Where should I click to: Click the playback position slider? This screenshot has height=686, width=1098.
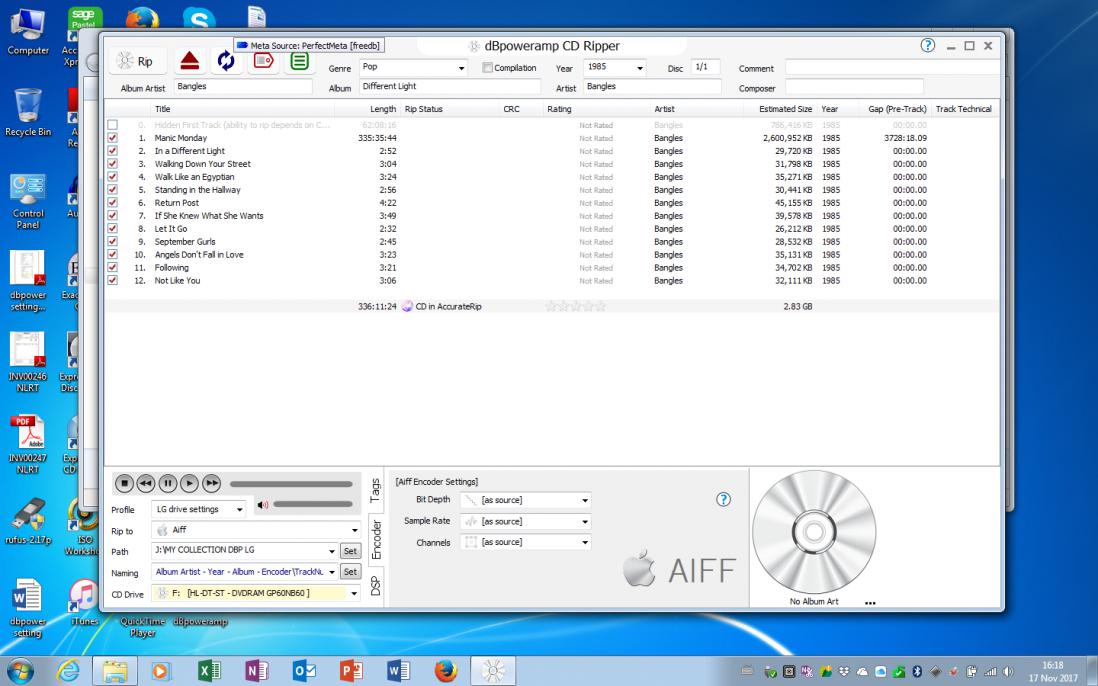coord(291,484)
